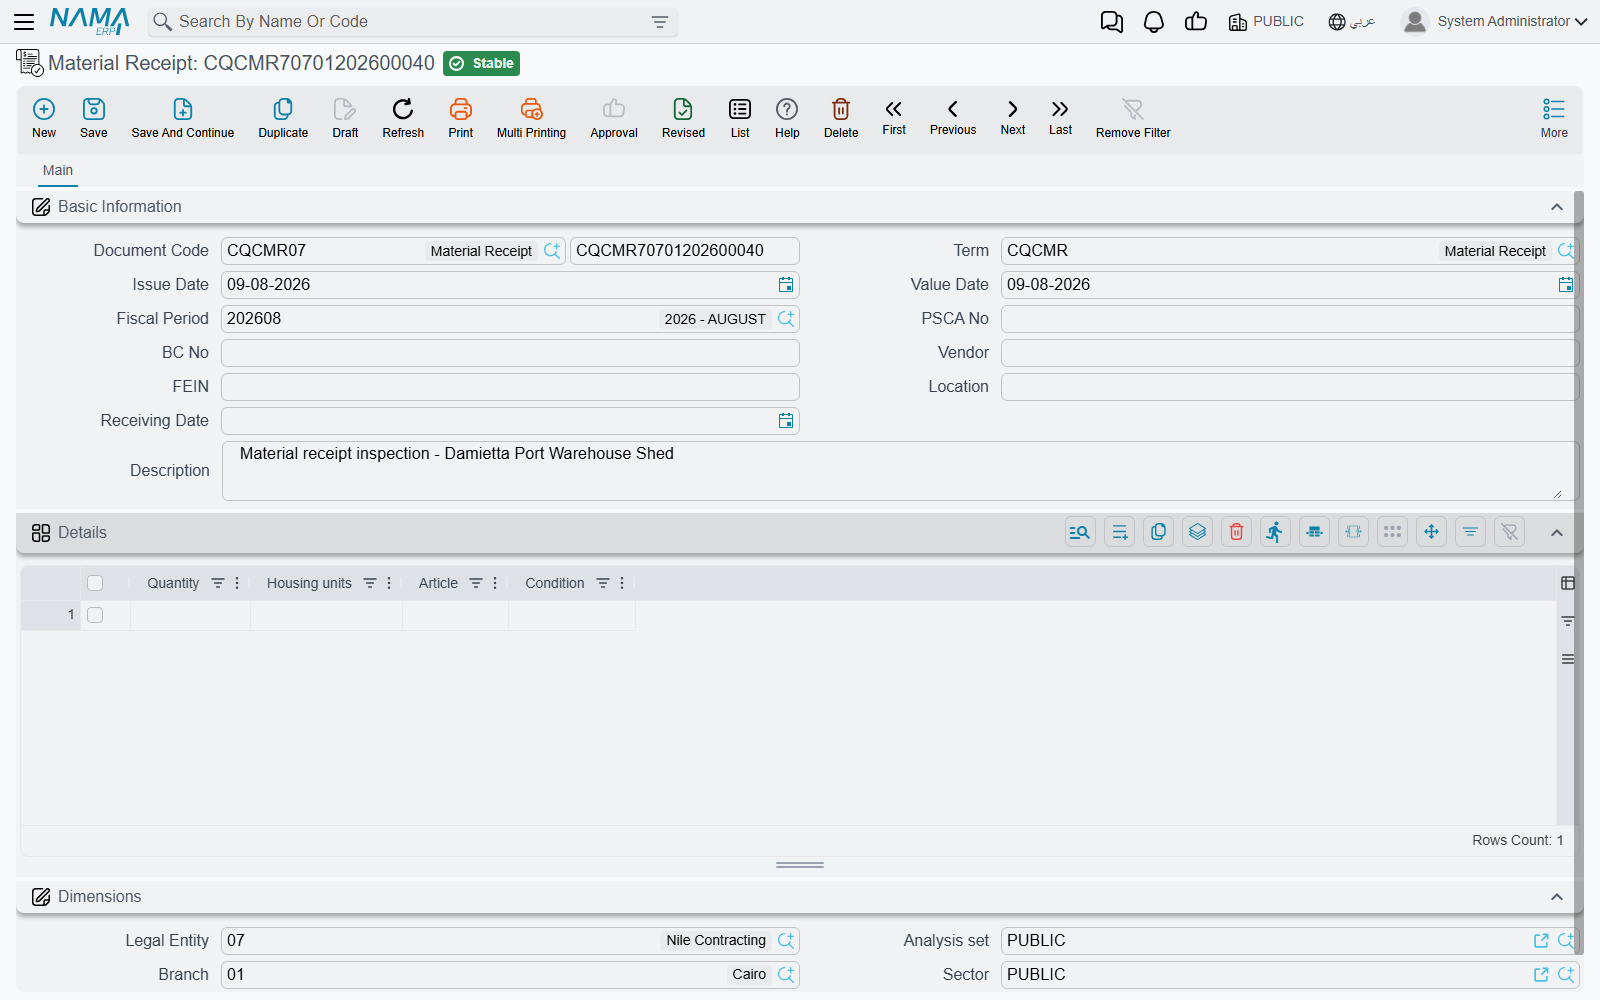This screenshot has height=1000, width=1600.
Task: Click the PUBLIC company button
Action: 1266,22
